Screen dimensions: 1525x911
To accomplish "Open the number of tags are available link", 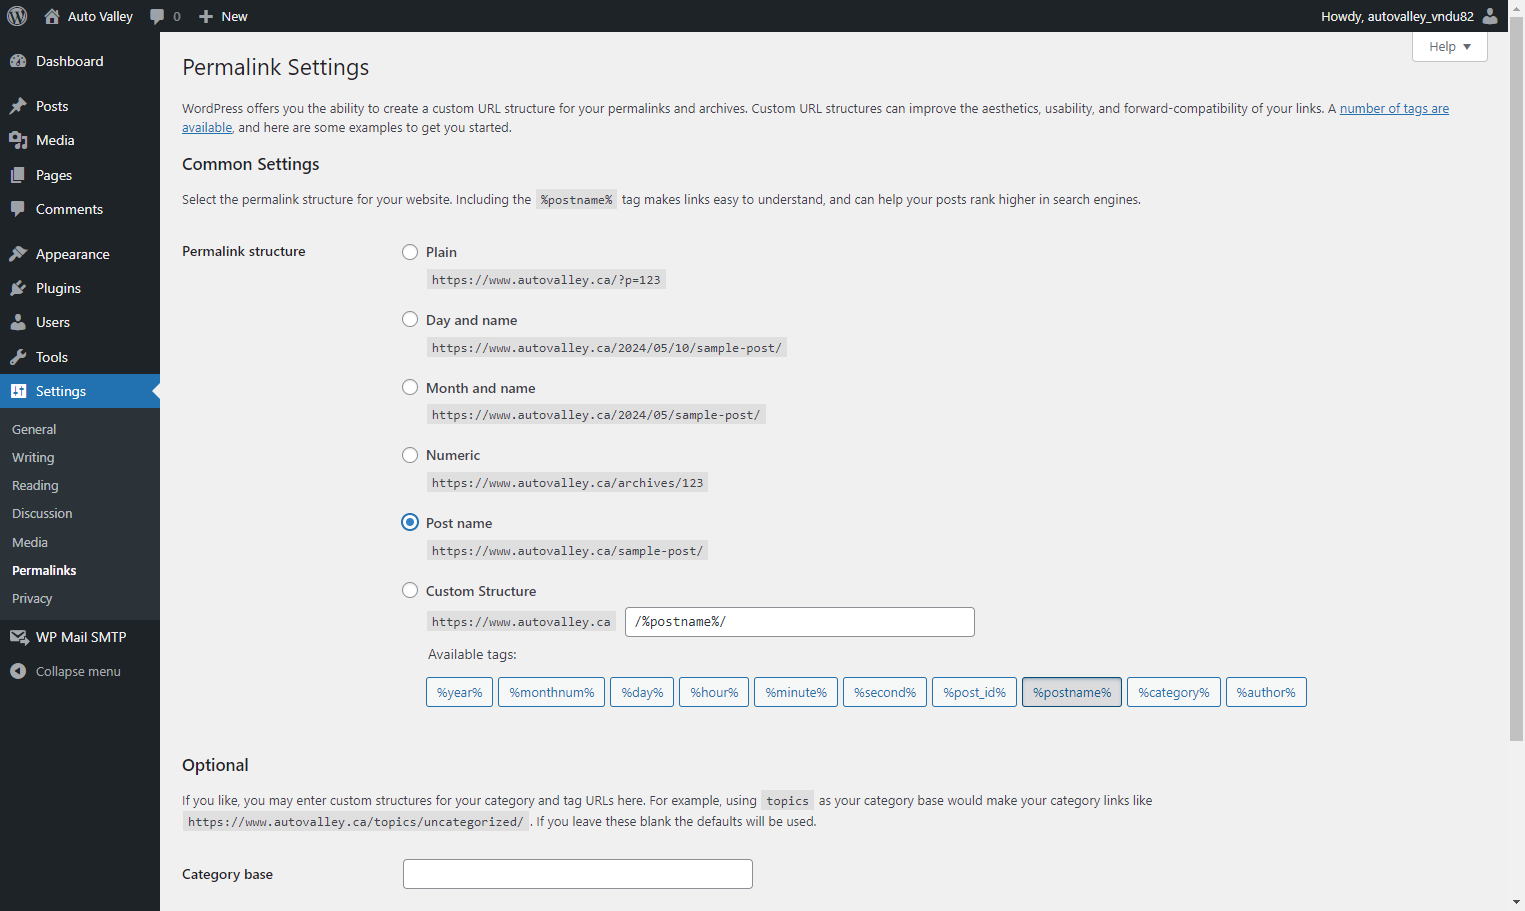I will tap(1394, 109).
